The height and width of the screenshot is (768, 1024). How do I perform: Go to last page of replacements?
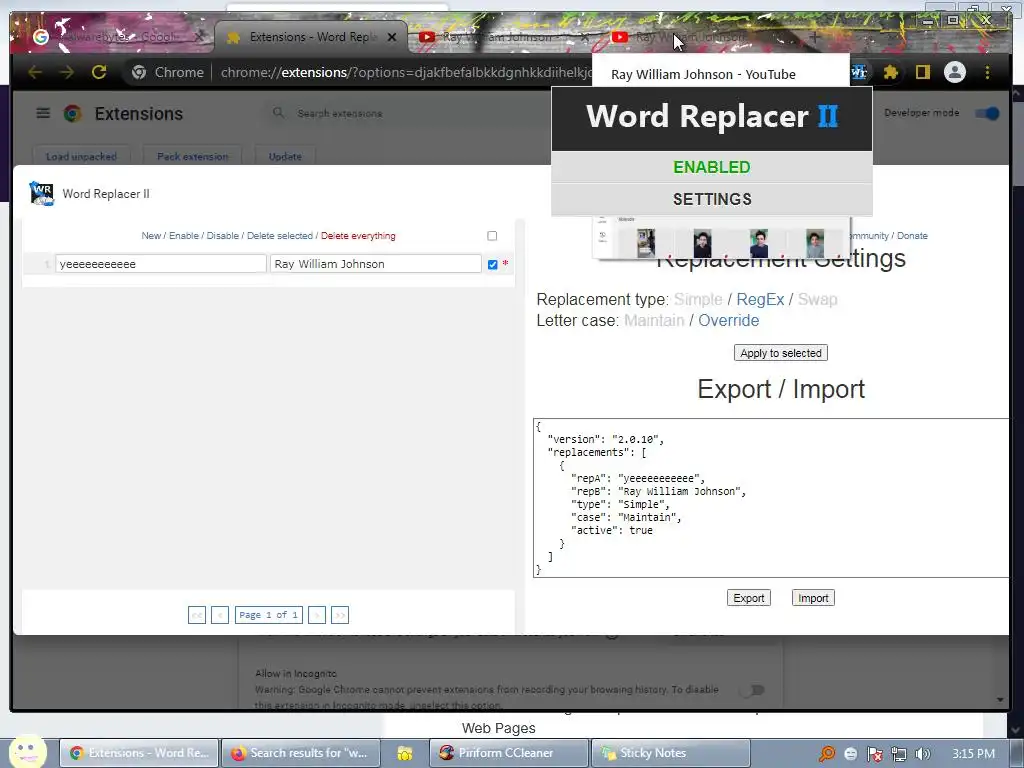340,615
